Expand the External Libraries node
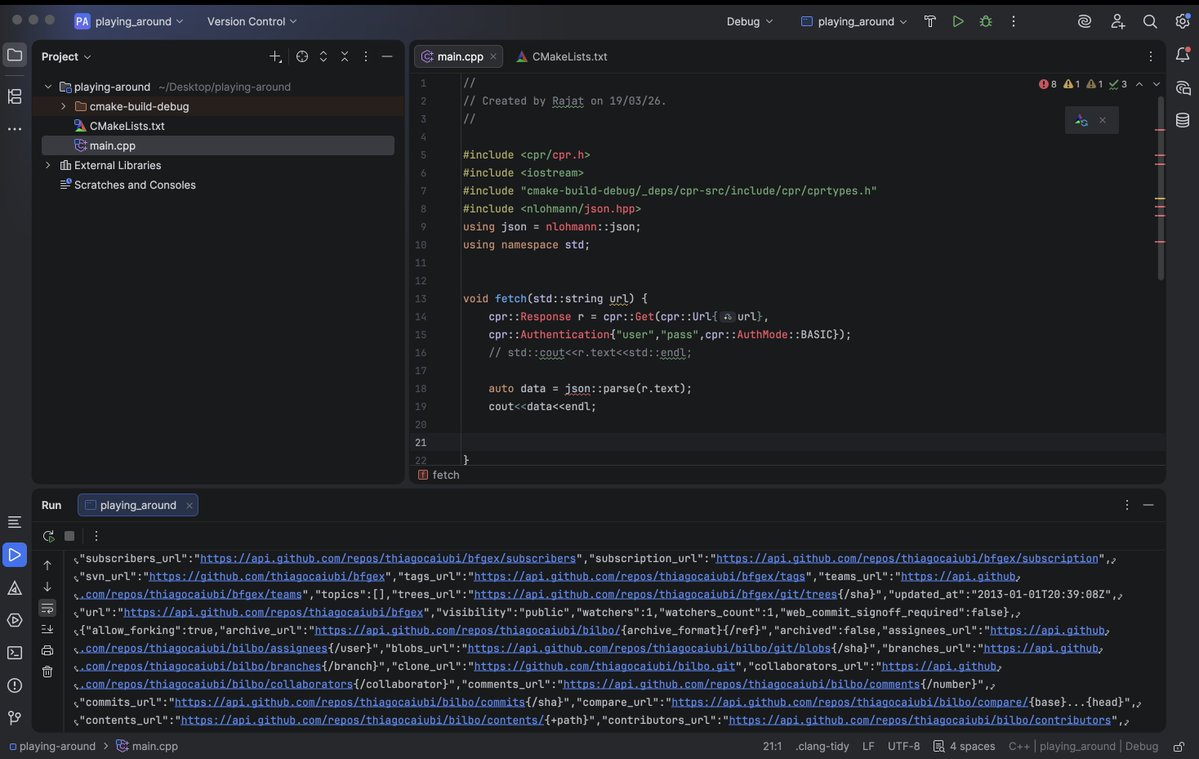 [47, 165]
